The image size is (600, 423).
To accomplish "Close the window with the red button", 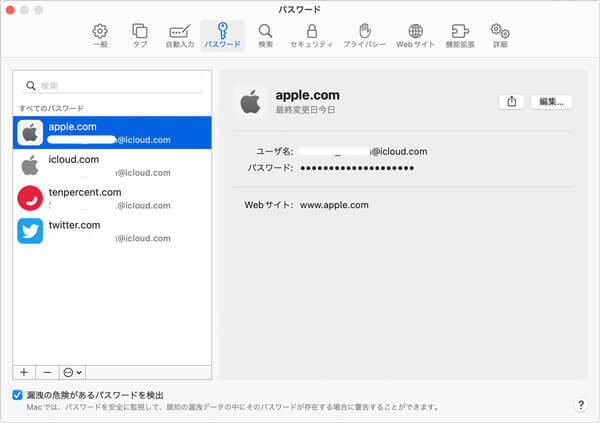I will pos(10,10).
